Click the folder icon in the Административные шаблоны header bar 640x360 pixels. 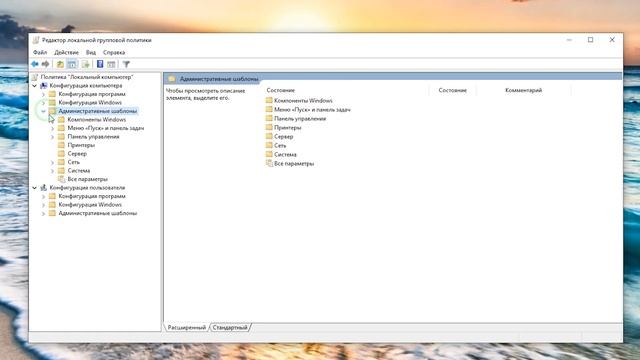coord(172,78)
